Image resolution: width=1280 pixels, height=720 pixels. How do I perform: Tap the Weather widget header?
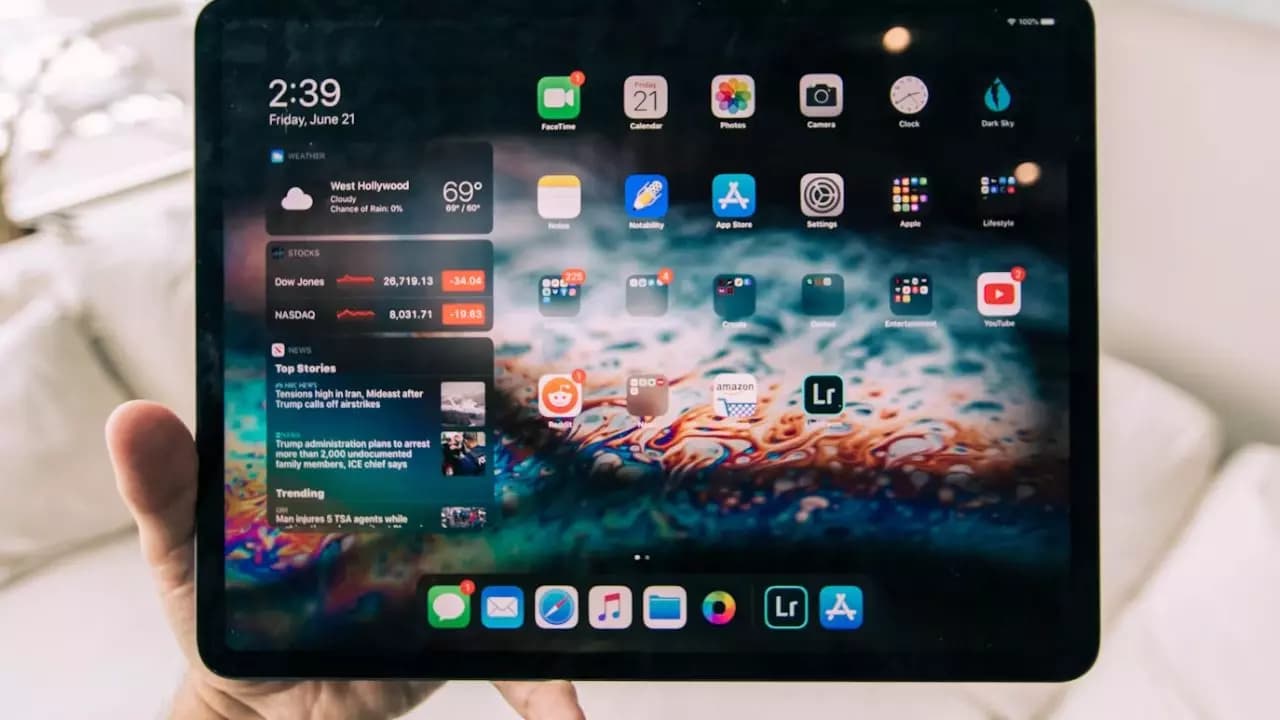click(298, 156)
